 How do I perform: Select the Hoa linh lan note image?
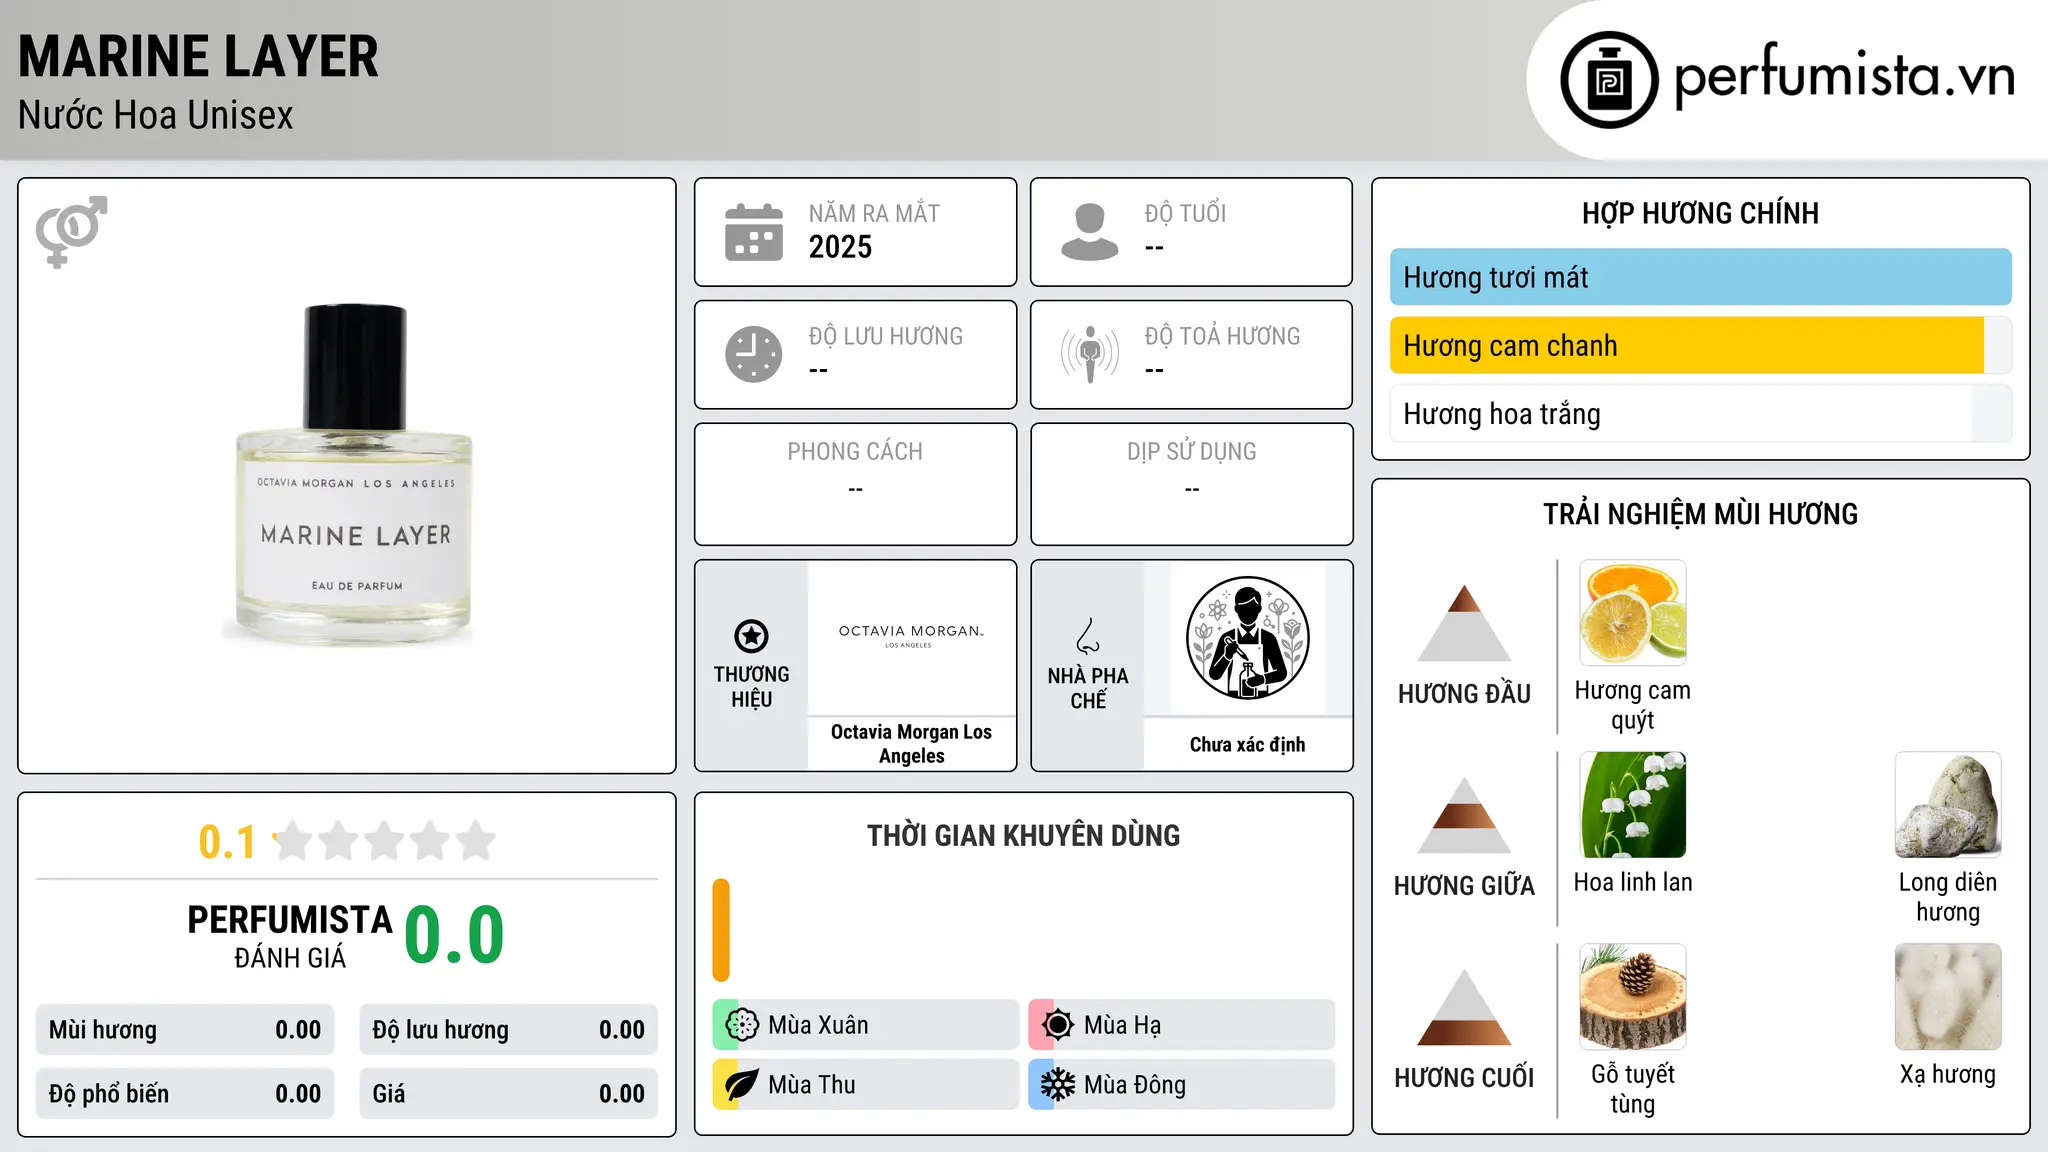[x=1633, y=805]
